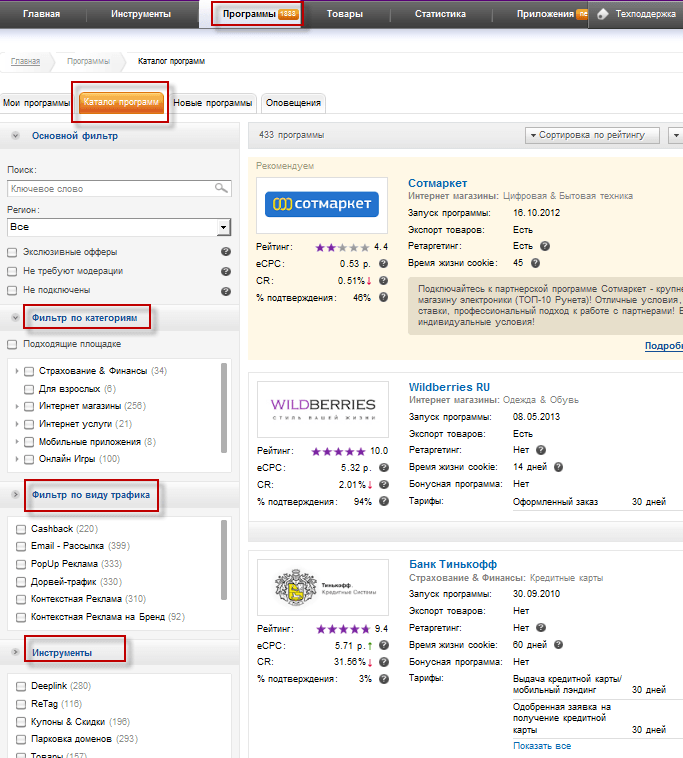Click the Приложения top menu item
683x758 pixels.
coord(545,14)
